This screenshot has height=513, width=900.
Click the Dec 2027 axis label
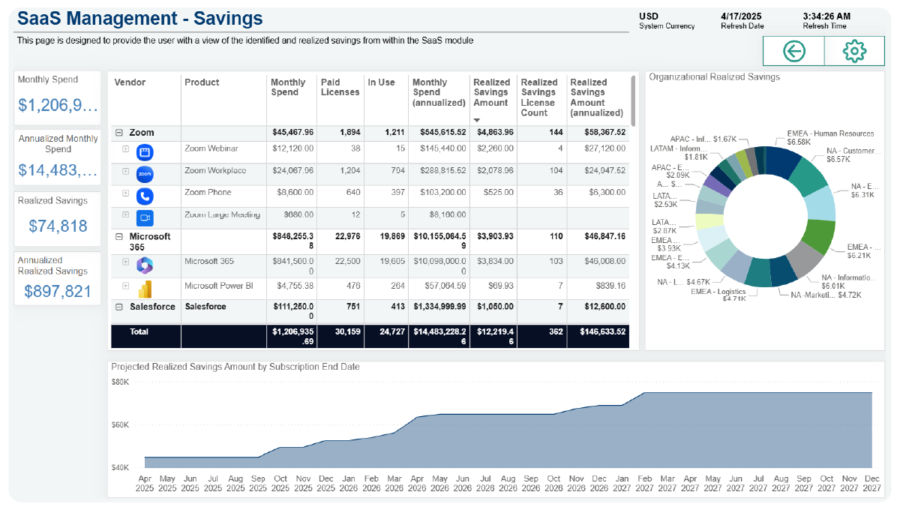[x=871, y=483]
